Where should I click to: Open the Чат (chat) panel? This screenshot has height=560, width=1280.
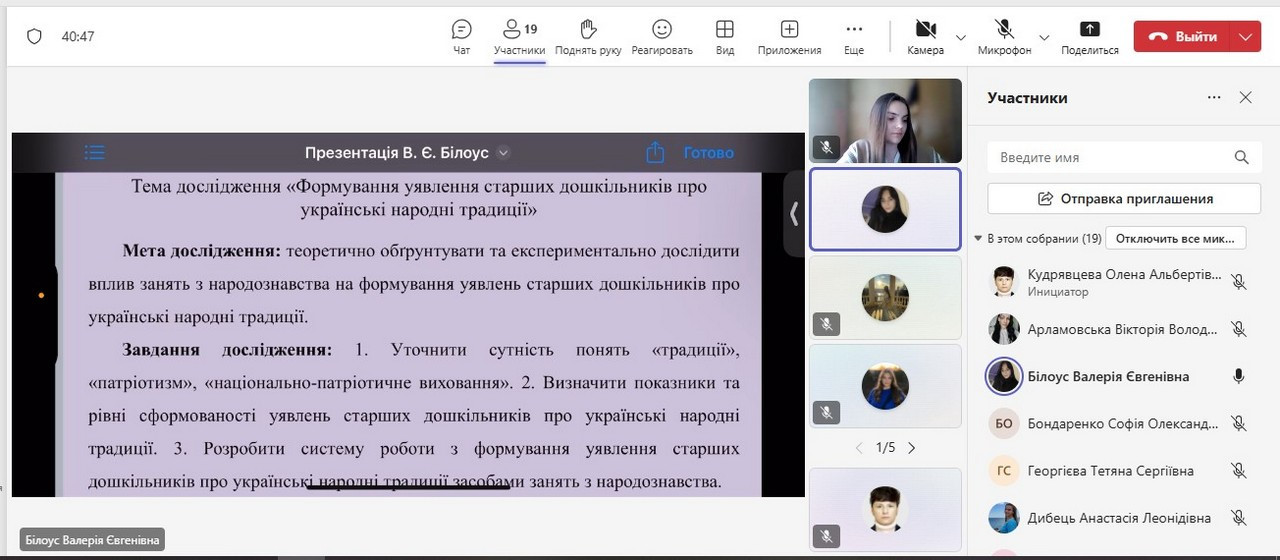(x=461, y=36)
